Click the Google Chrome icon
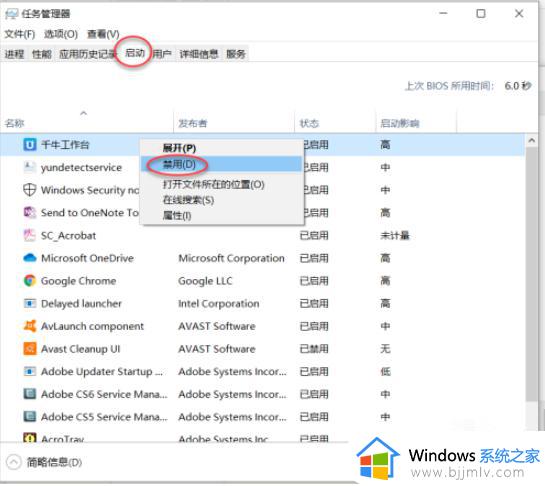 click(x=30, y=281)
